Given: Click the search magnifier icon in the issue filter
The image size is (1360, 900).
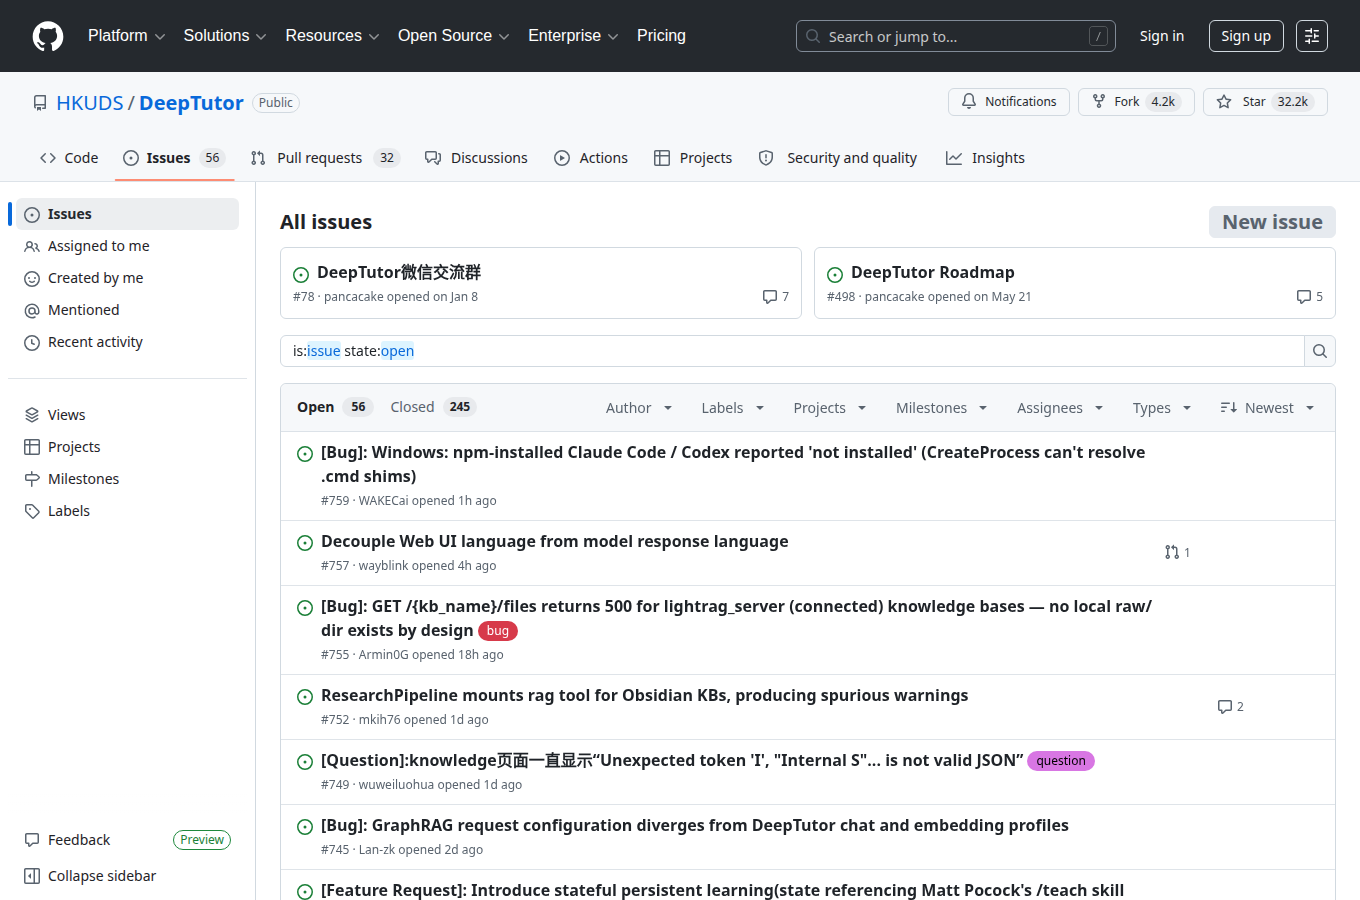Looking at the screenshot, I should (x=1320, y=351).
